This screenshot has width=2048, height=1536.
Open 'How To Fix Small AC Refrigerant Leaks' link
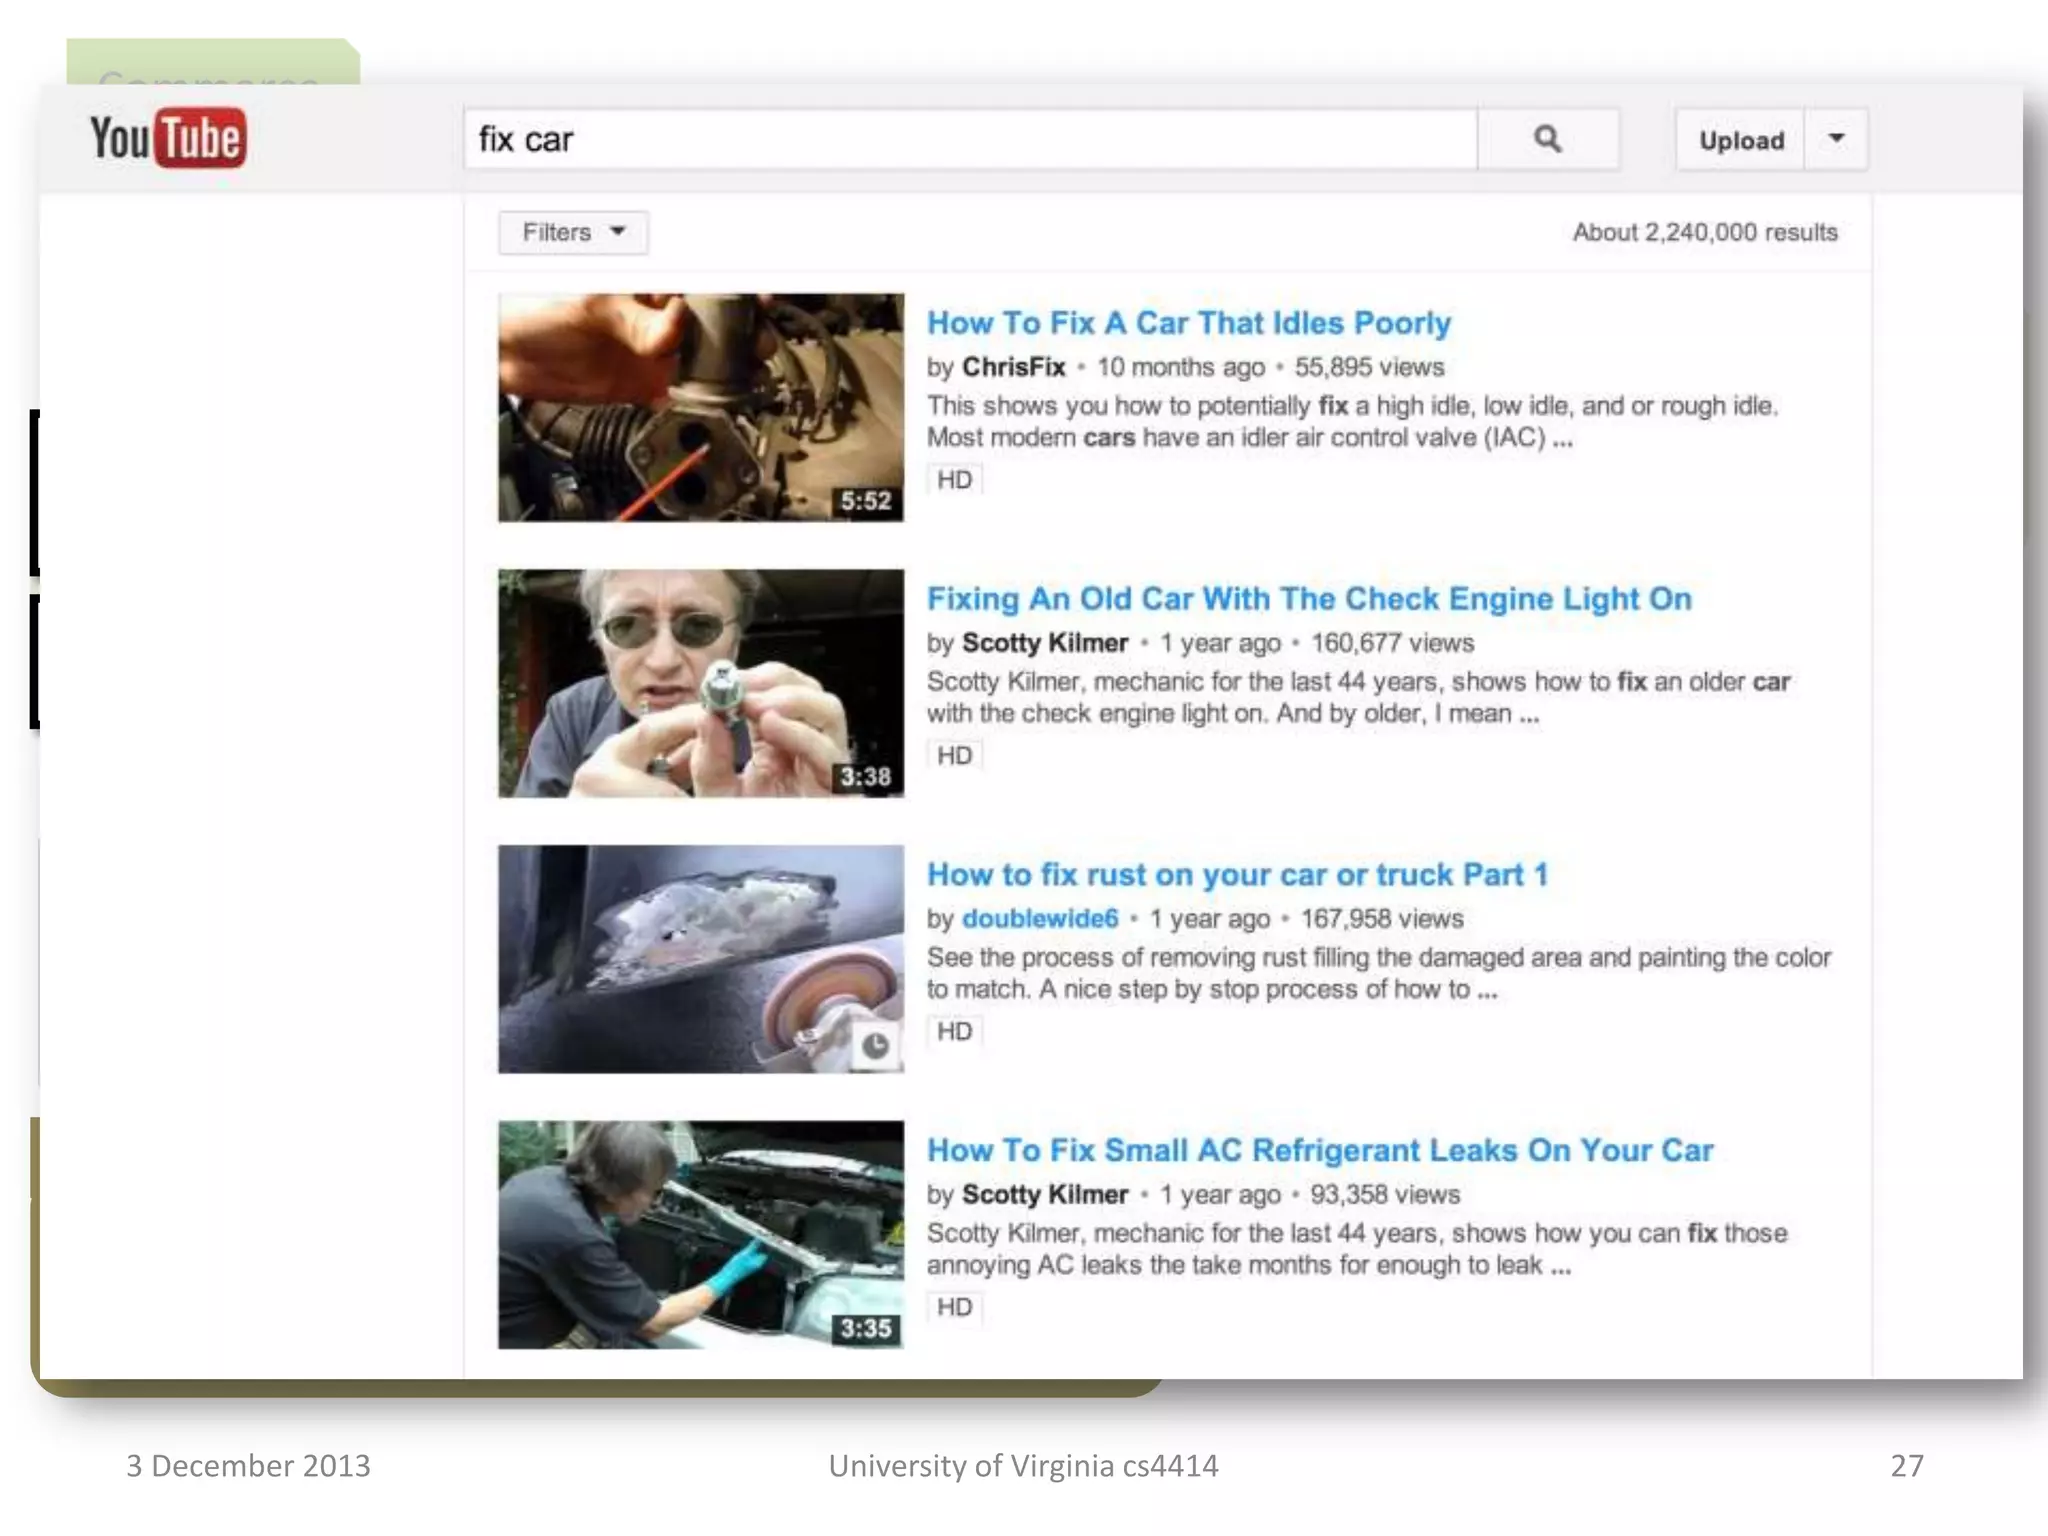click(1319, 1151)
